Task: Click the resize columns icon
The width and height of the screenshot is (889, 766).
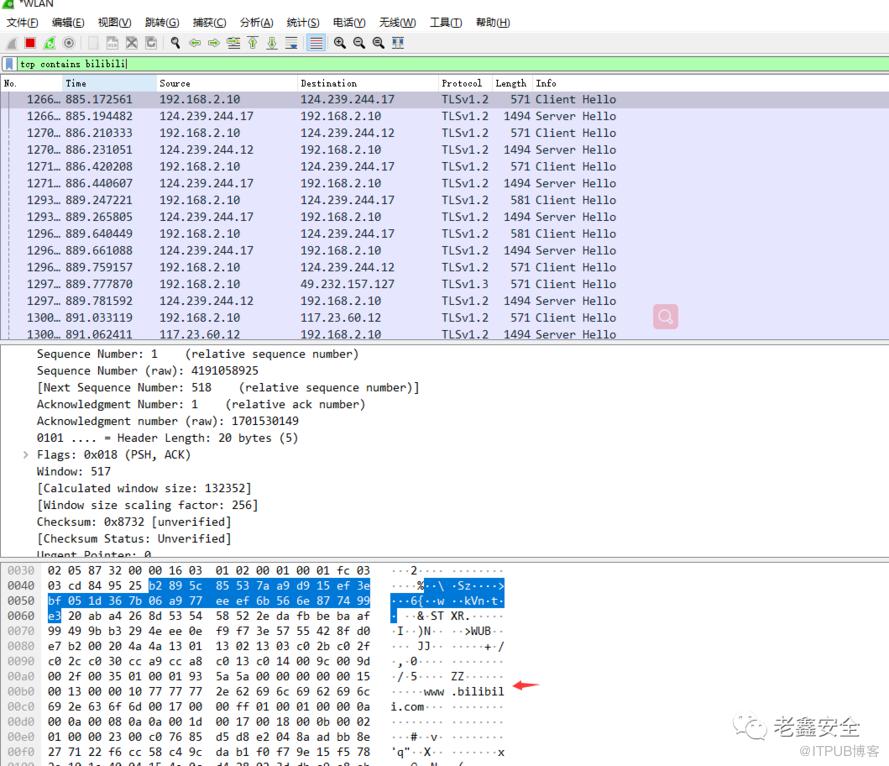Action: (x=398, y=43)
